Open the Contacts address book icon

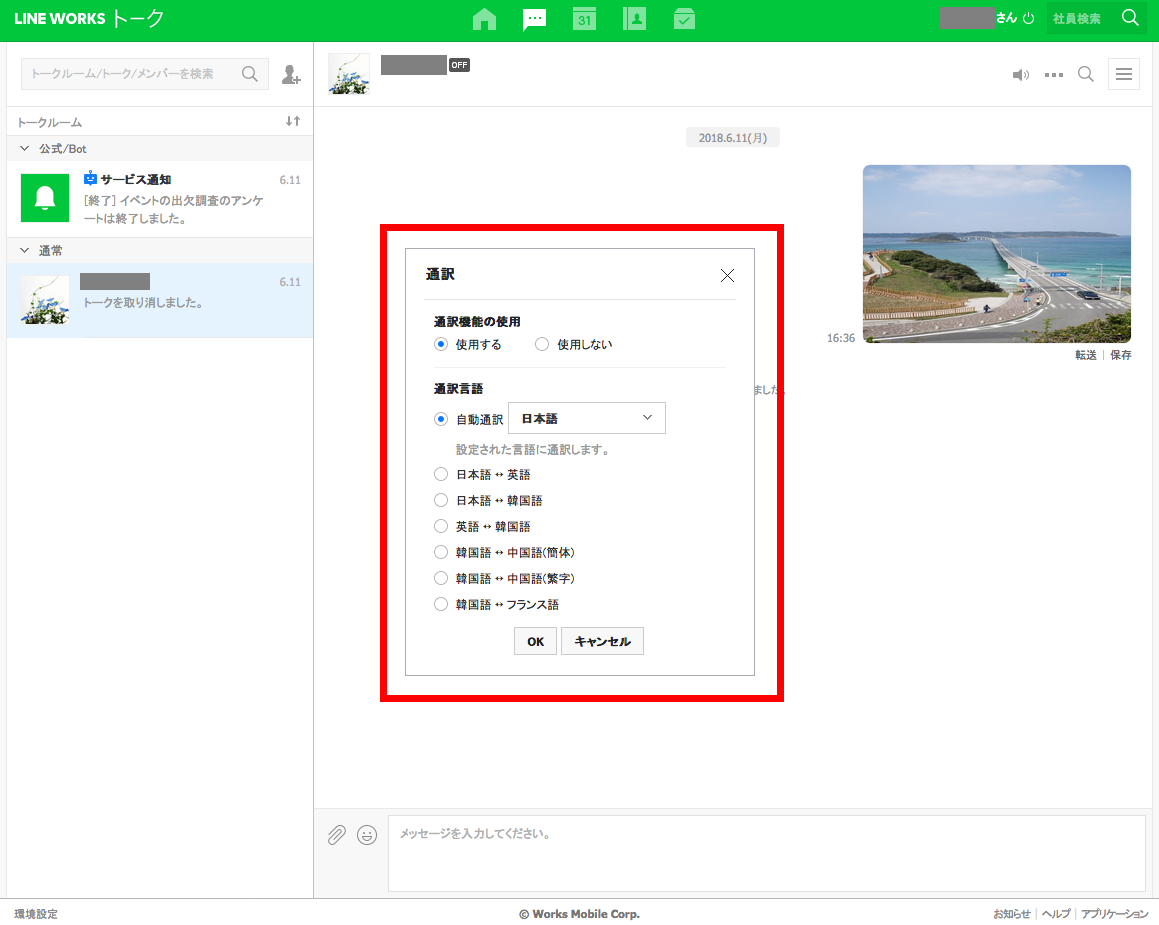pos(634,19)
